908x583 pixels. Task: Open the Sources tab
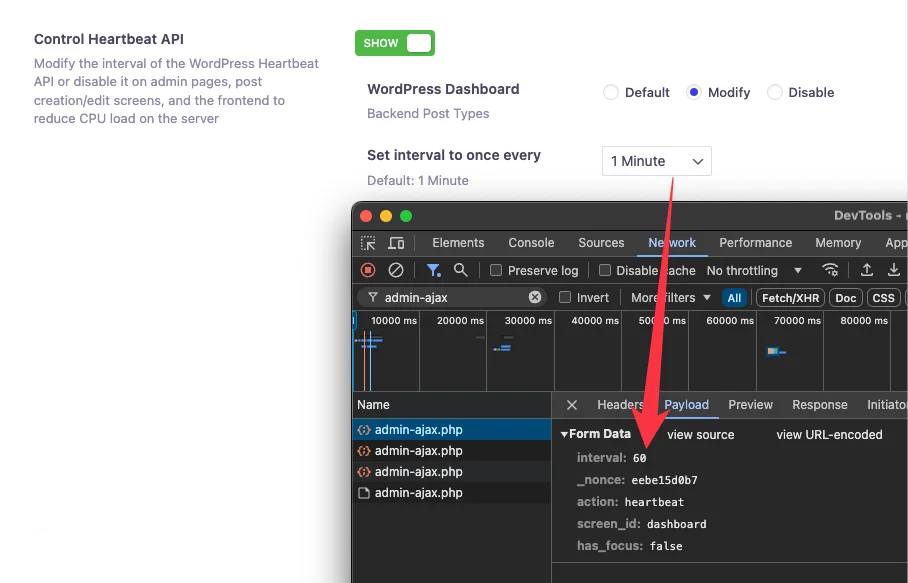click(601, 243)
